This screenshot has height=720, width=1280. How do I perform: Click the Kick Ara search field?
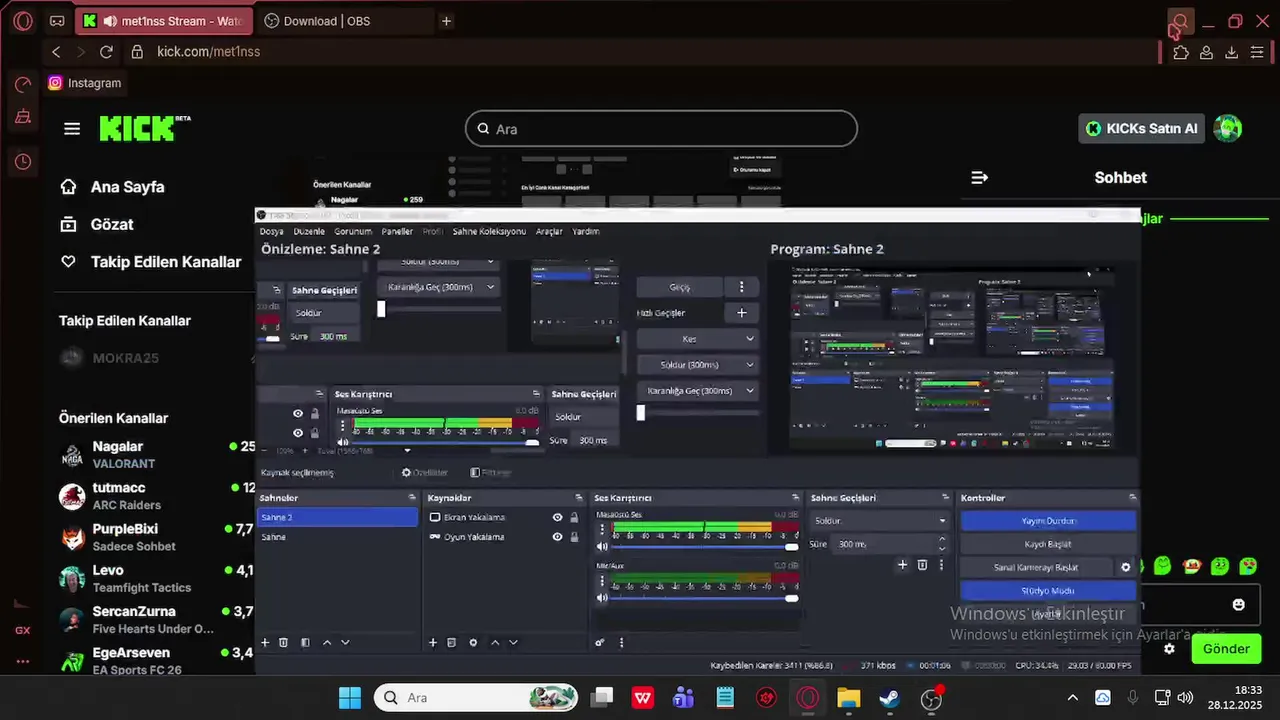point(661,128)
